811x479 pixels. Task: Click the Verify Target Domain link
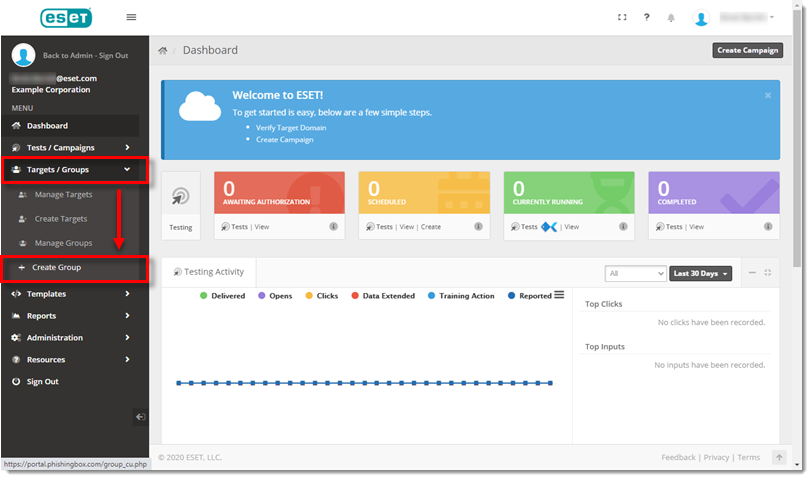[291, 128]
